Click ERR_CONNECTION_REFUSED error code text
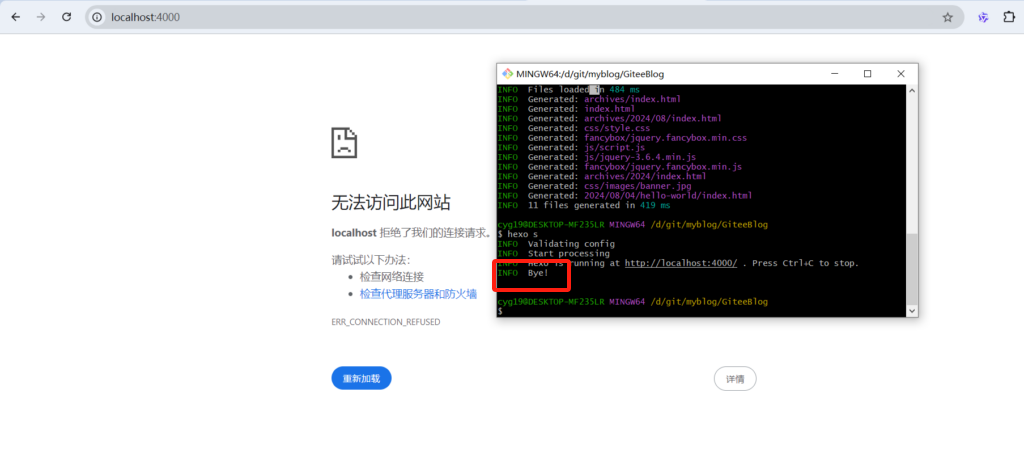Screen dimensions: 1024x473 [386, 322]
